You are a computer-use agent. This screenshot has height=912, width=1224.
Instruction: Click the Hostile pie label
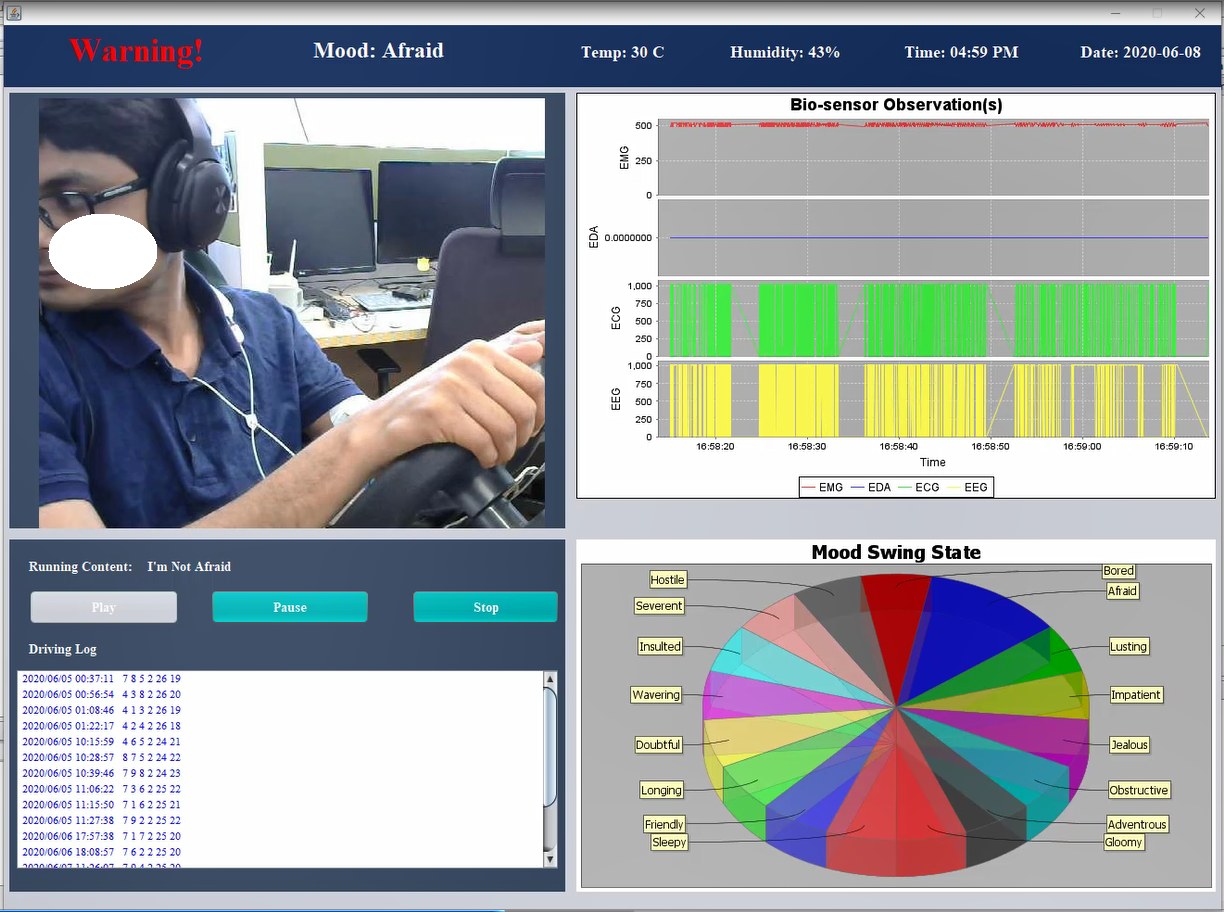(x=667, y=580)
